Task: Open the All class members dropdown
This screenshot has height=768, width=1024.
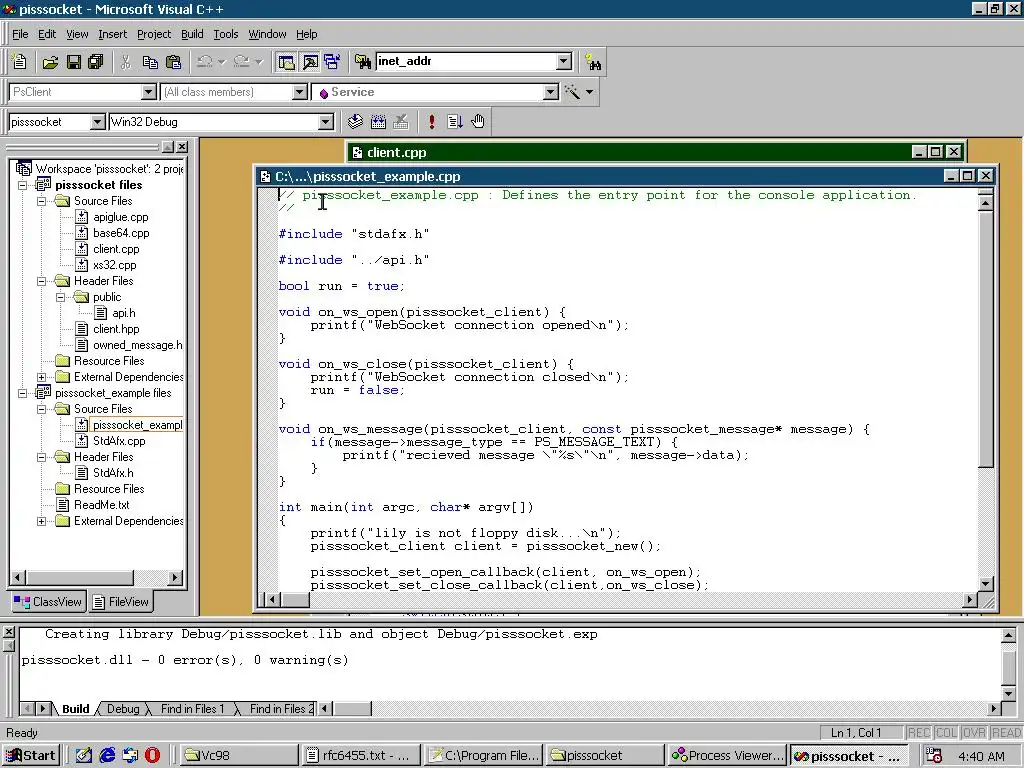Action: 300,92
